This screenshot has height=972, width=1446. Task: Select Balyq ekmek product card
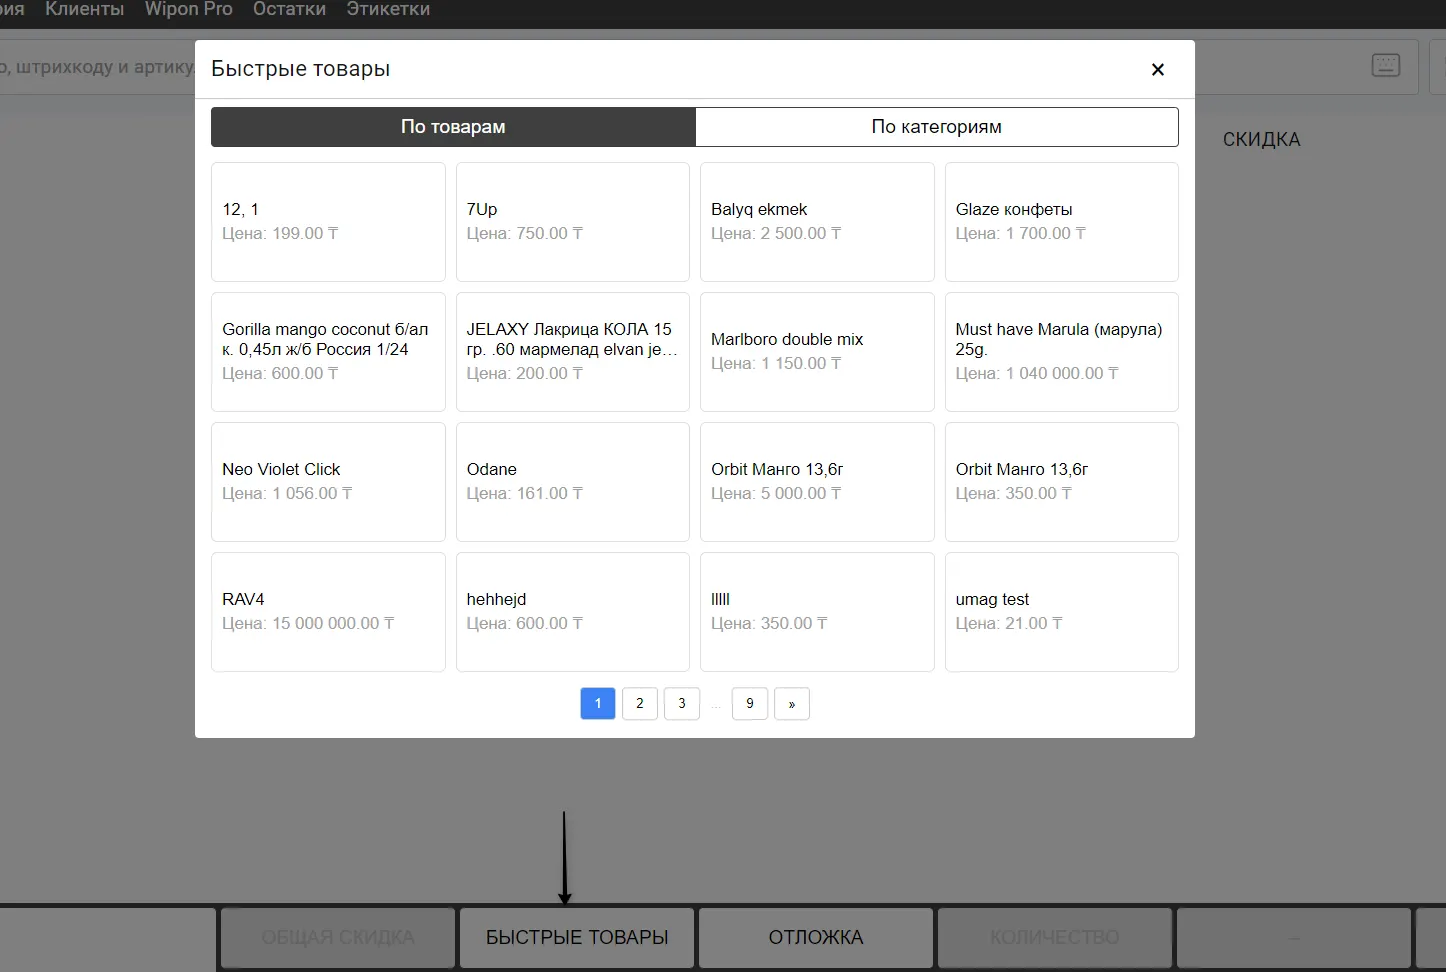click(816, 222)
